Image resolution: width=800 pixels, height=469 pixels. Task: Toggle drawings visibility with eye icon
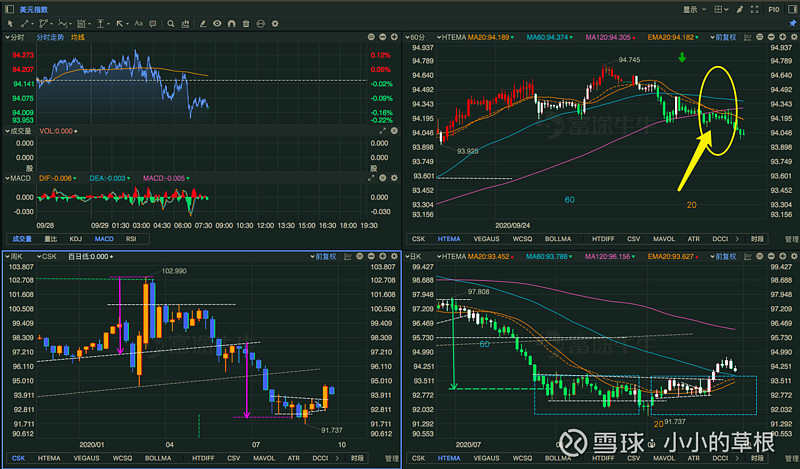pos(217,23)
